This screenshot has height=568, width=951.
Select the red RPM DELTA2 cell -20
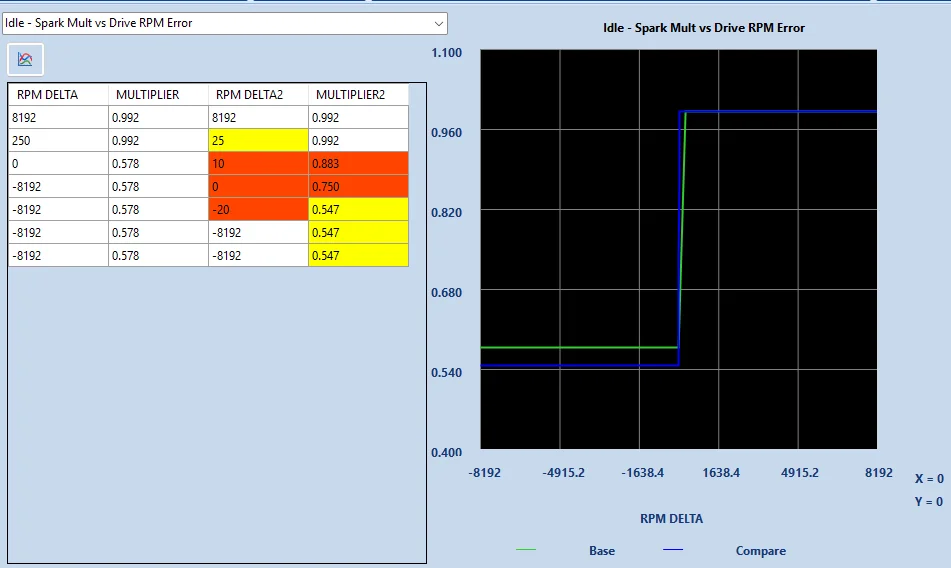point(258,210)
